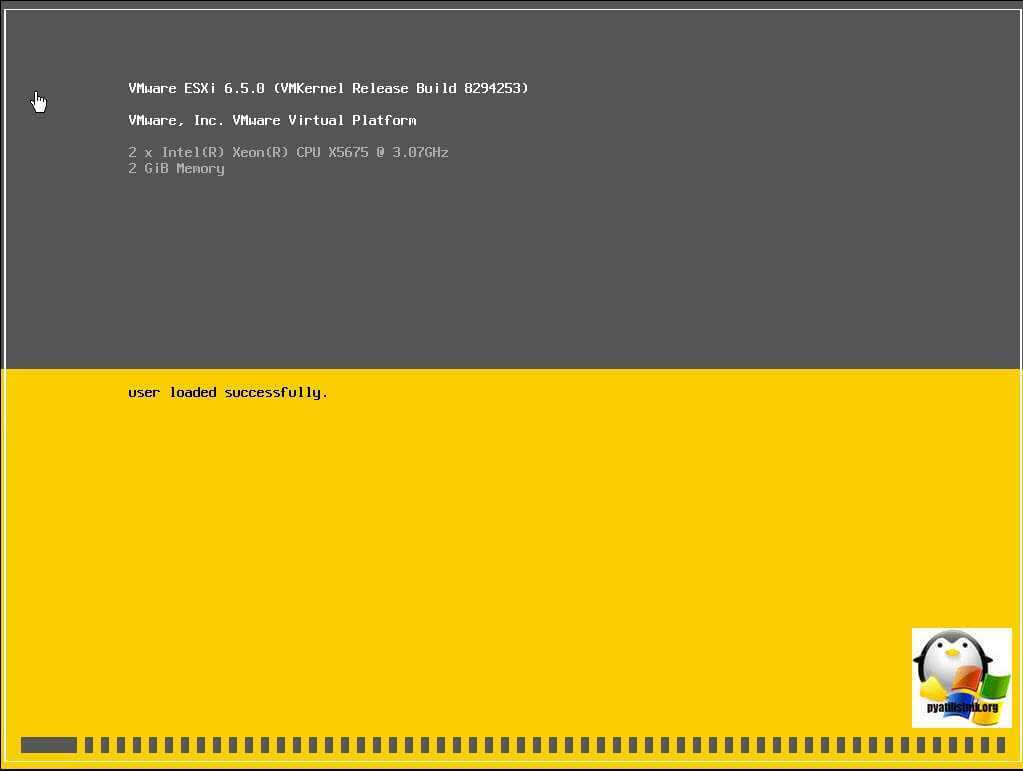Click the boot progress bar filled segment
Viewport: 1023px width, 771px height.
[49, 745]
